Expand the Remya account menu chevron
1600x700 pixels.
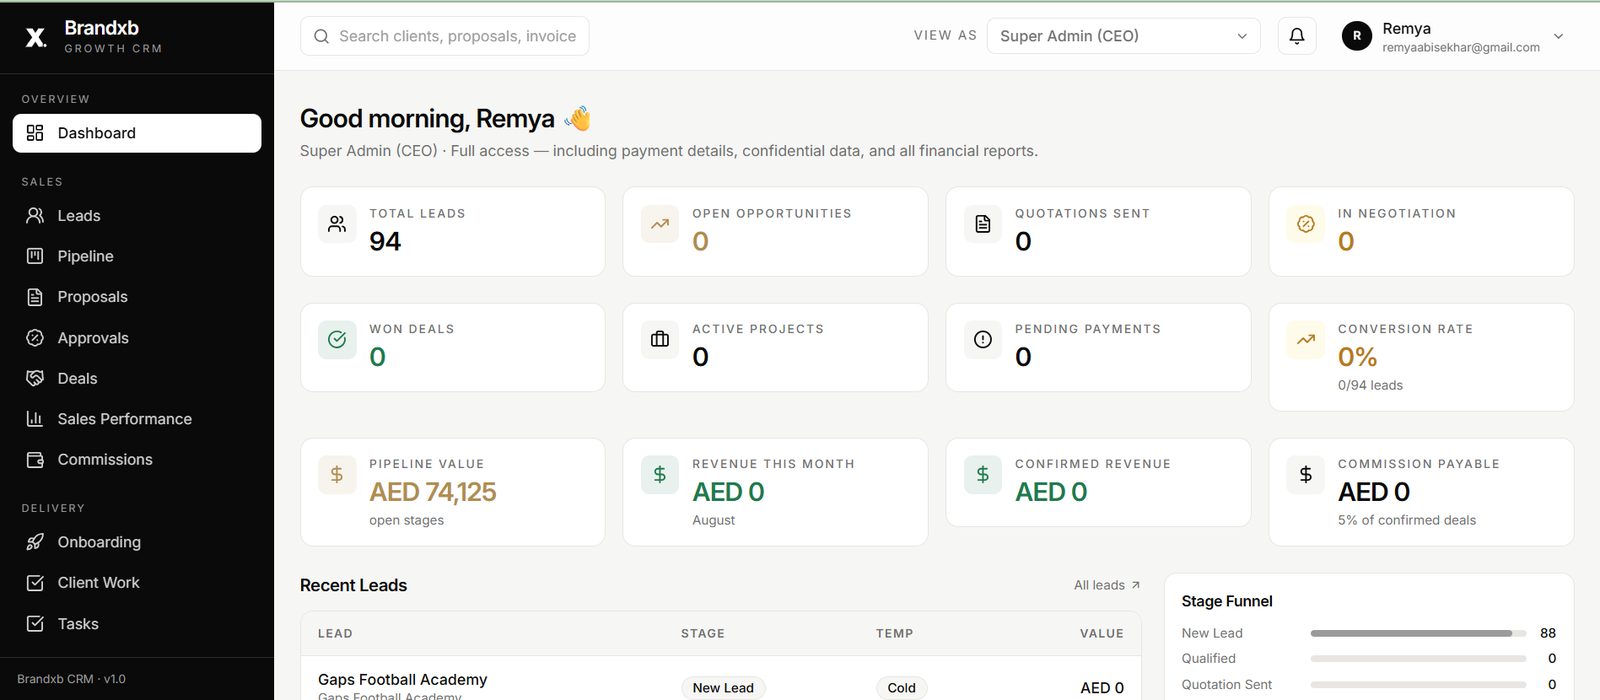pos(1558,36)
